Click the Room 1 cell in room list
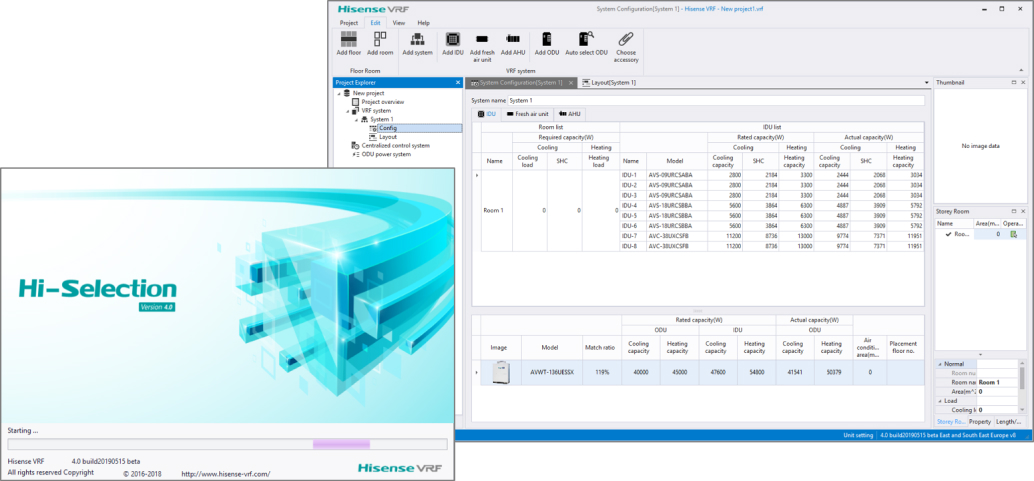 [x=497, y=210]
